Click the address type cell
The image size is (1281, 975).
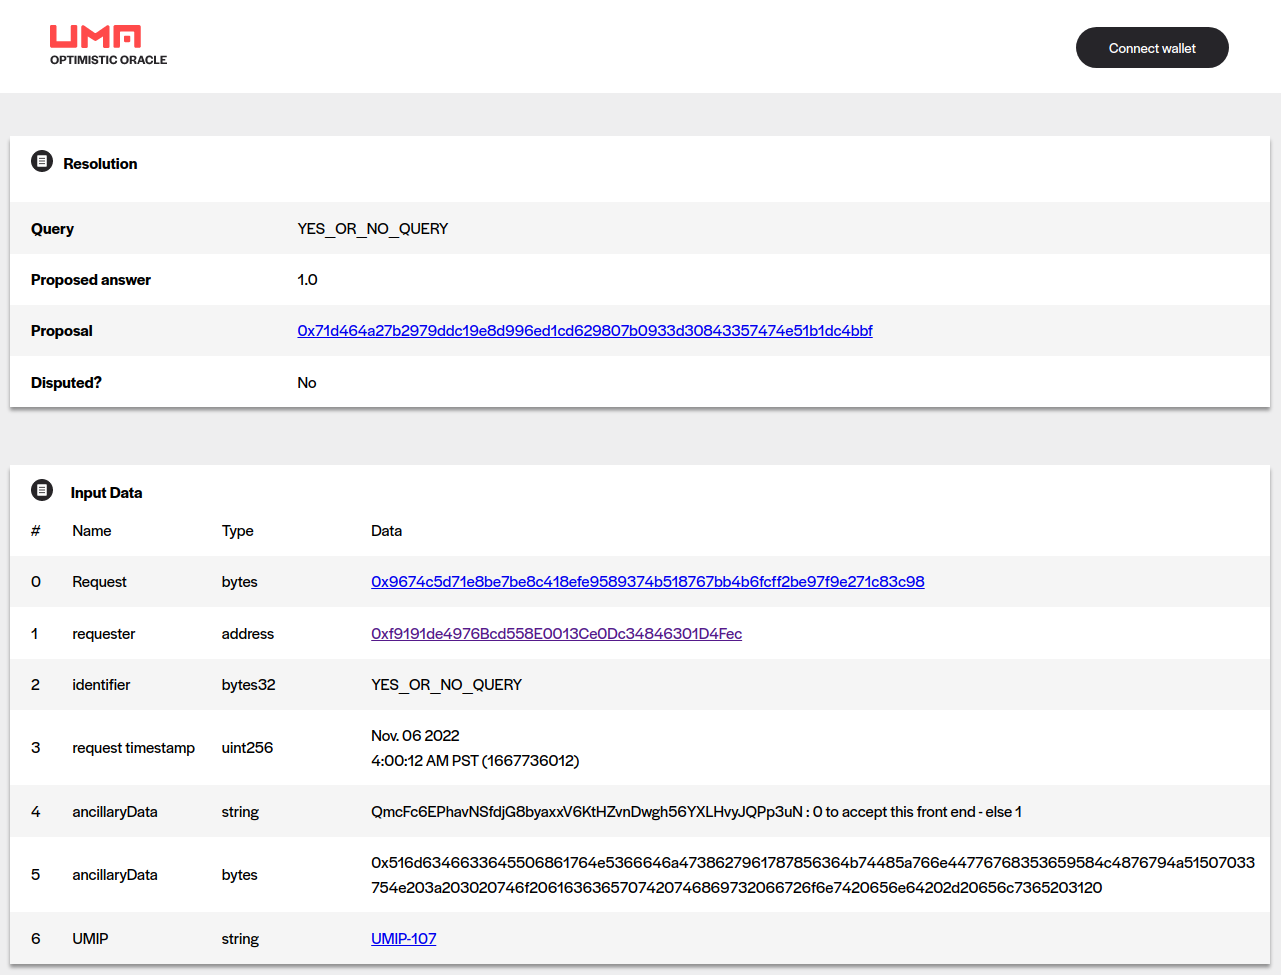tap(248, 634)
